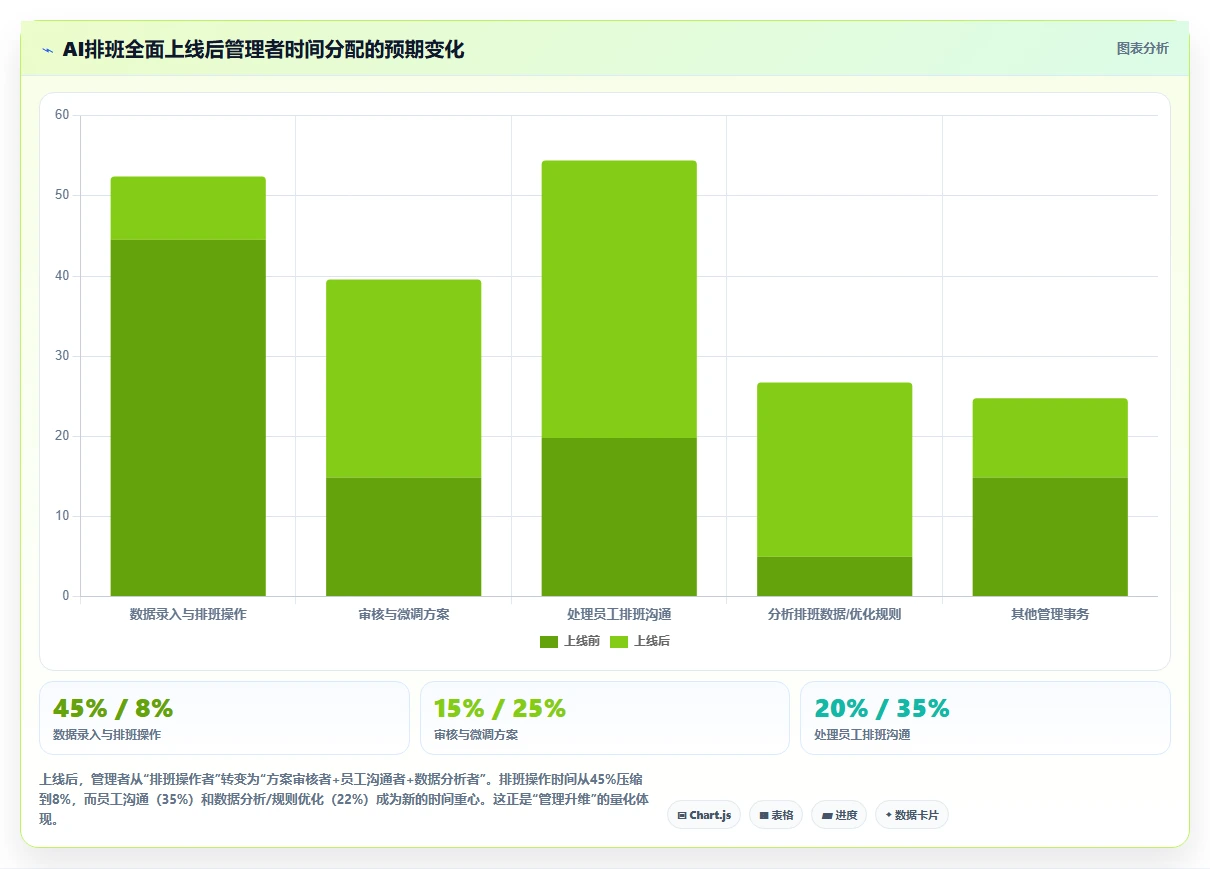Viewport: 1210px width, 869px height.
Task: Click 上线后 bar segment for 处理员工排班沟通
Action: click(619, 299)
